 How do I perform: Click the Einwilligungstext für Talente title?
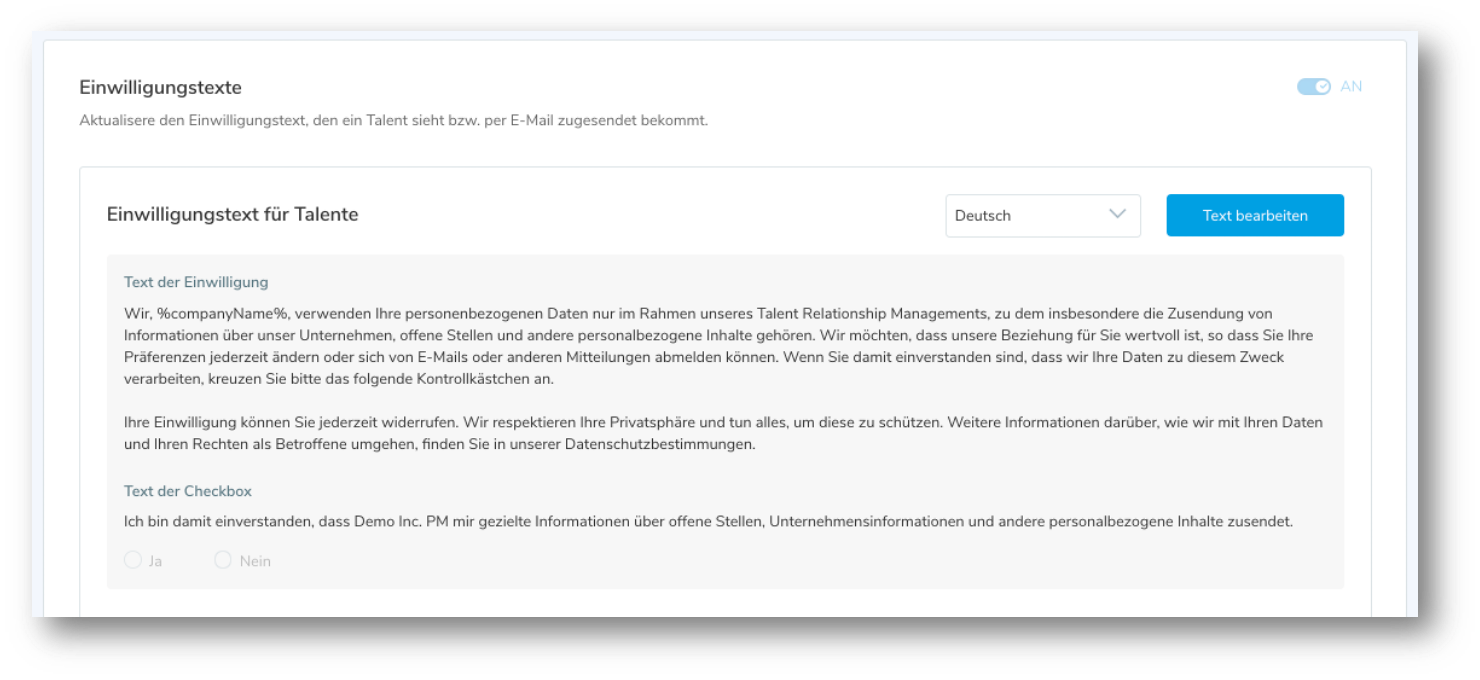pos(232,215)
